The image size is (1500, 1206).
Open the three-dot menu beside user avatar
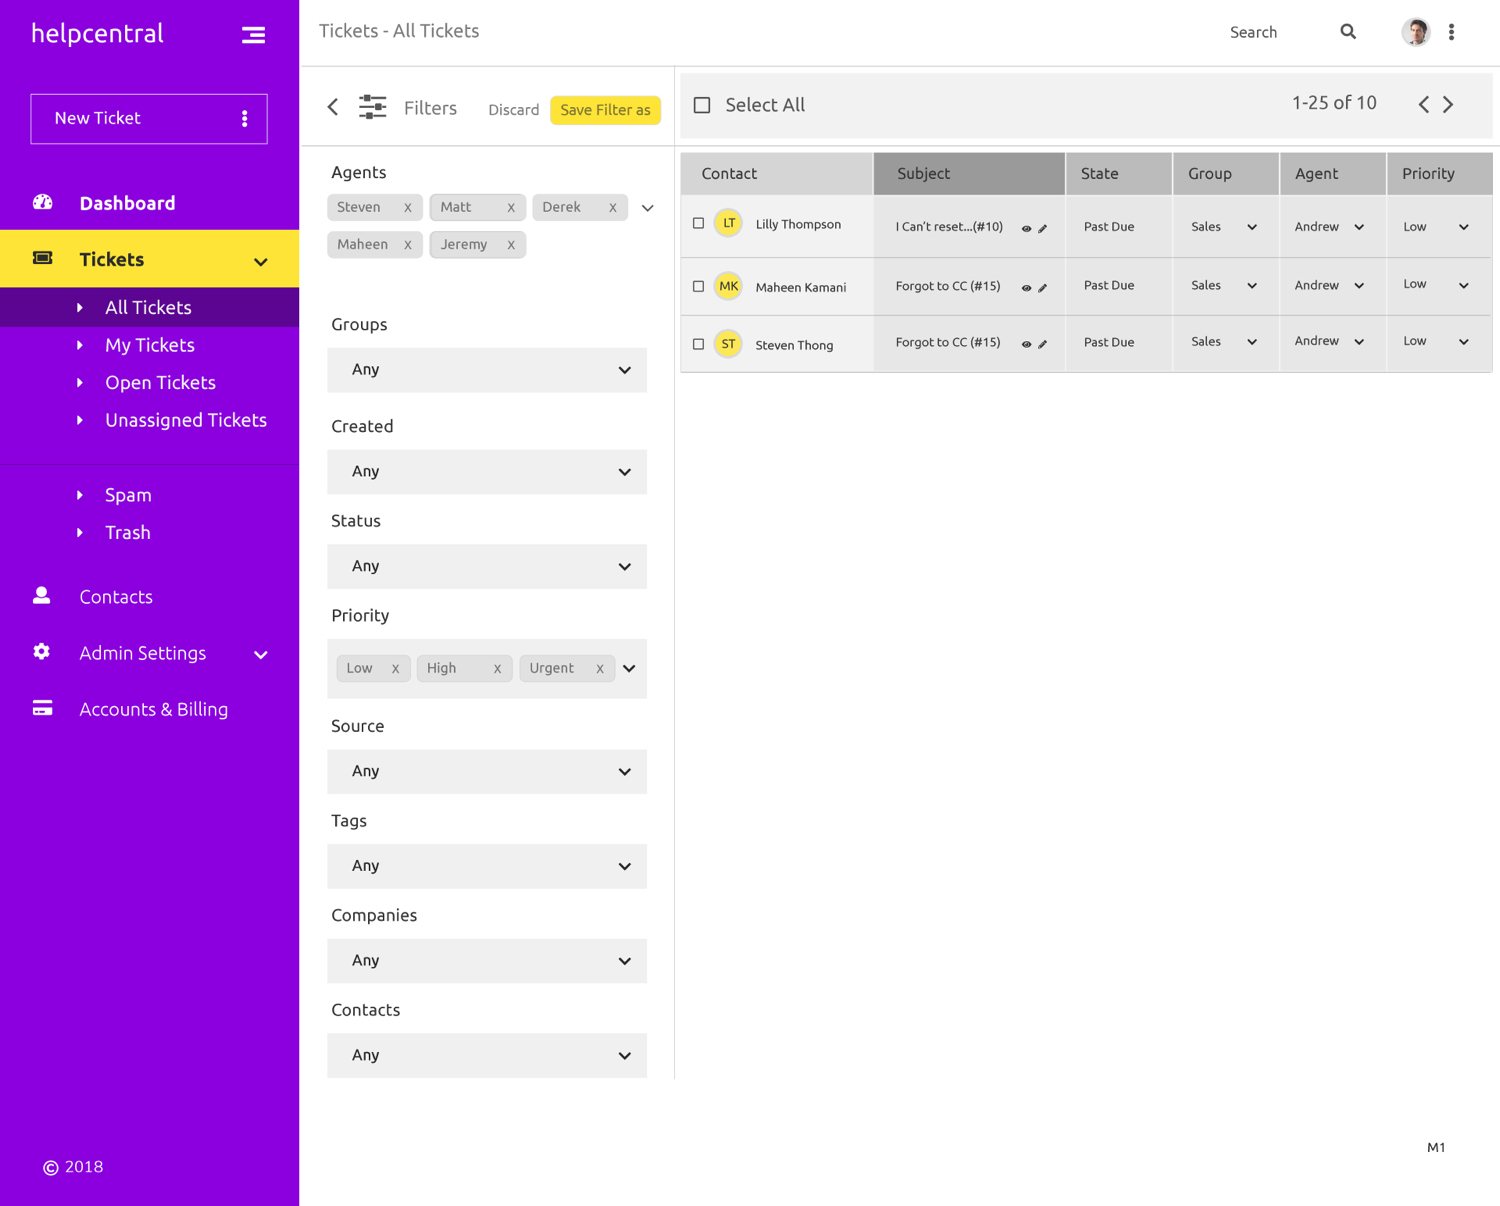click(1451, 32)
